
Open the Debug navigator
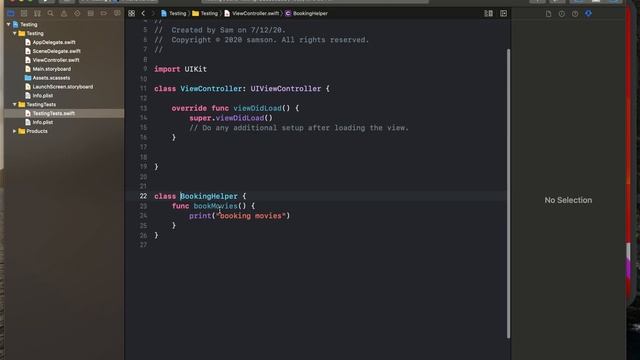coord(91,13)
